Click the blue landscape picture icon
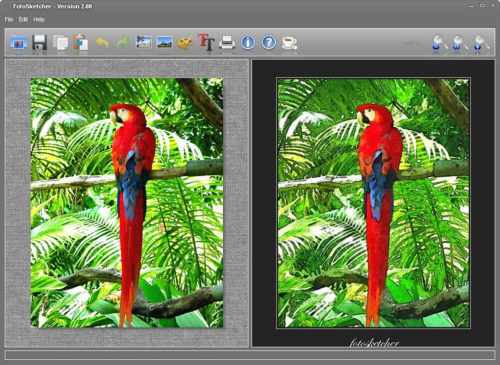 164,42
